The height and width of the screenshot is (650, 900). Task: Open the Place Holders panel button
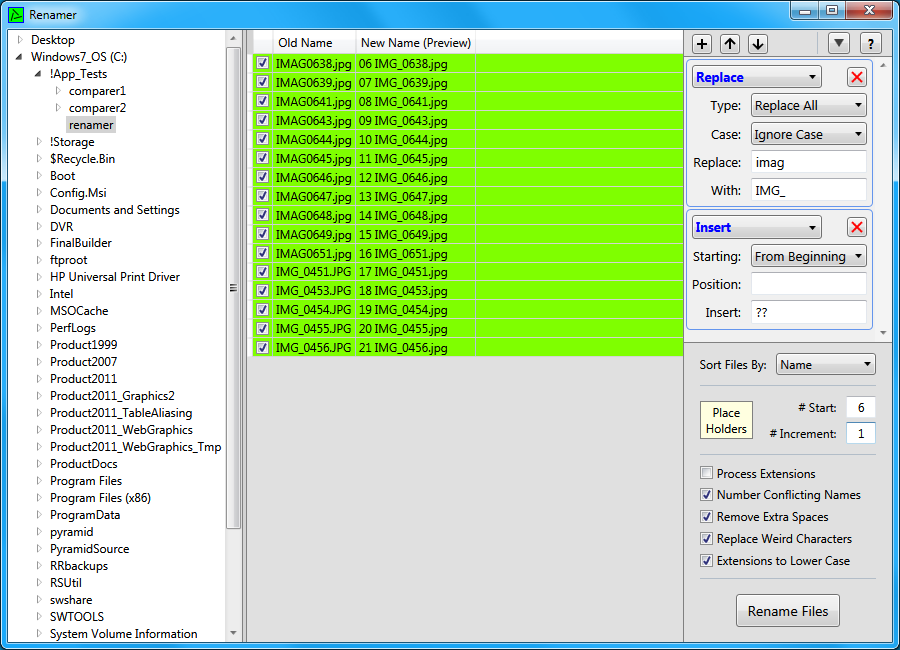point(726,420)
